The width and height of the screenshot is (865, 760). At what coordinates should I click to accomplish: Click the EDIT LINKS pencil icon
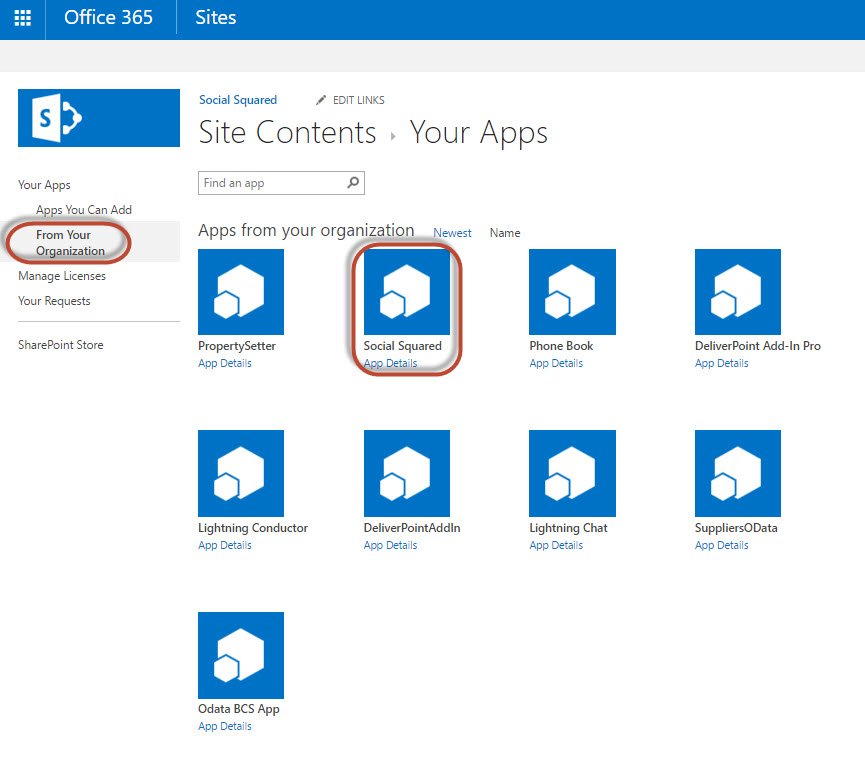321,100
